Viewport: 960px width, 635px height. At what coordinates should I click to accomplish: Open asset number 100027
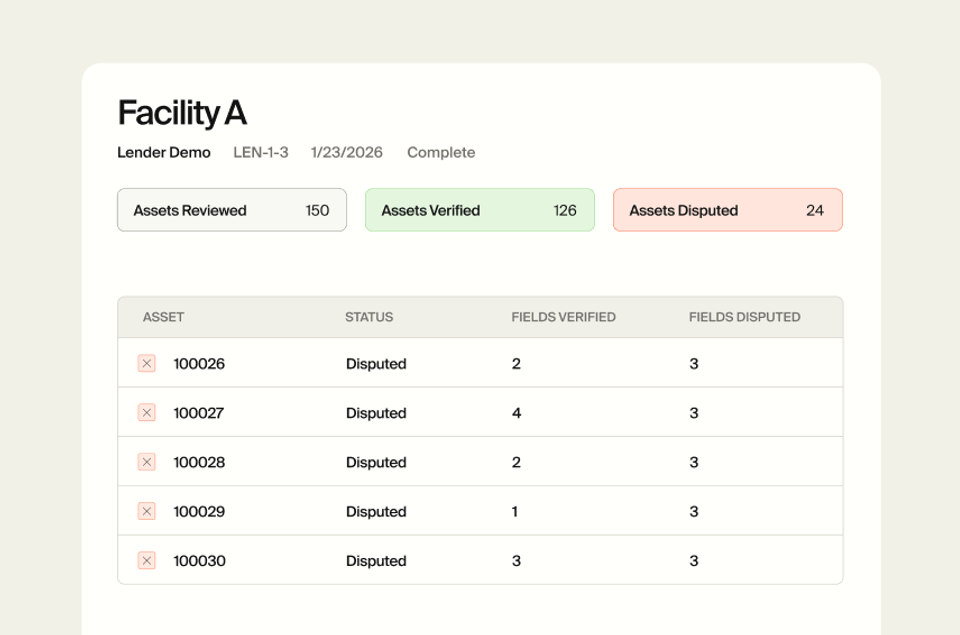(x=198, y=413)
